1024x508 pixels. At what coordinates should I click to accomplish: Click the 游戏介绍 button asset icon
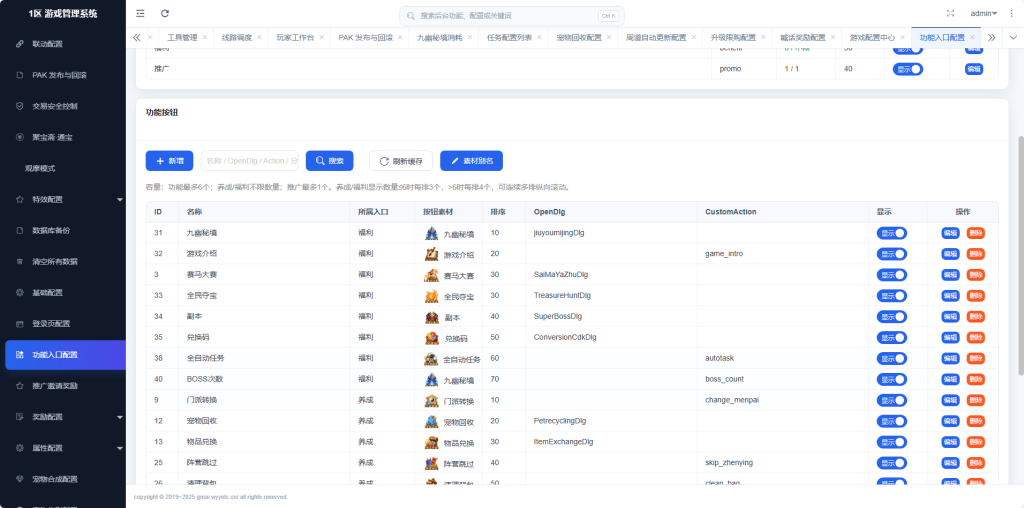click(x=431, y=254)
